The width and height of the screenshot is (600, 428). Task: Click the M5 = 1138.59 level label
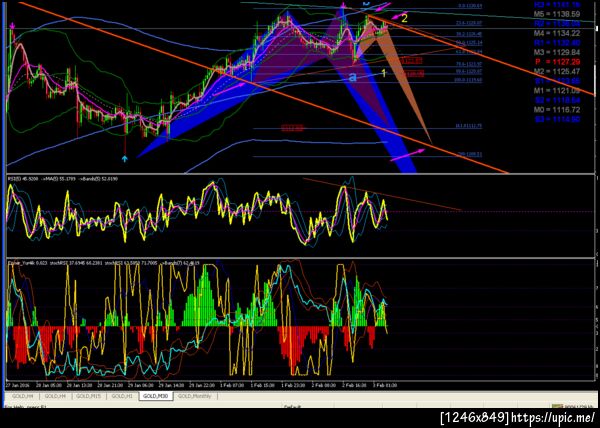coord(557,14)
